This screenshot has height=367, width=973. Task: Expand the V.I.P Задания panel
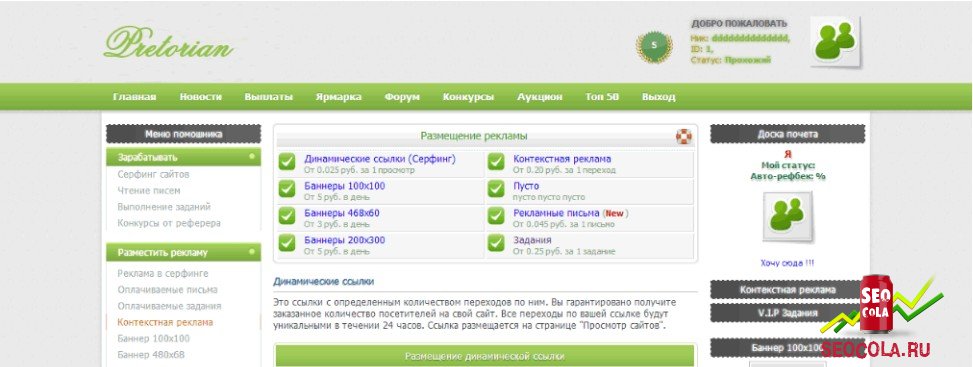click(787, 313)
